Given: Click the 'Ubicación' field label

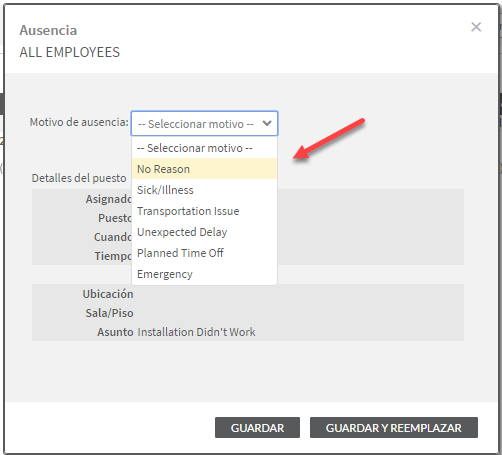Looking at the screenshot, I should [108, 294].
